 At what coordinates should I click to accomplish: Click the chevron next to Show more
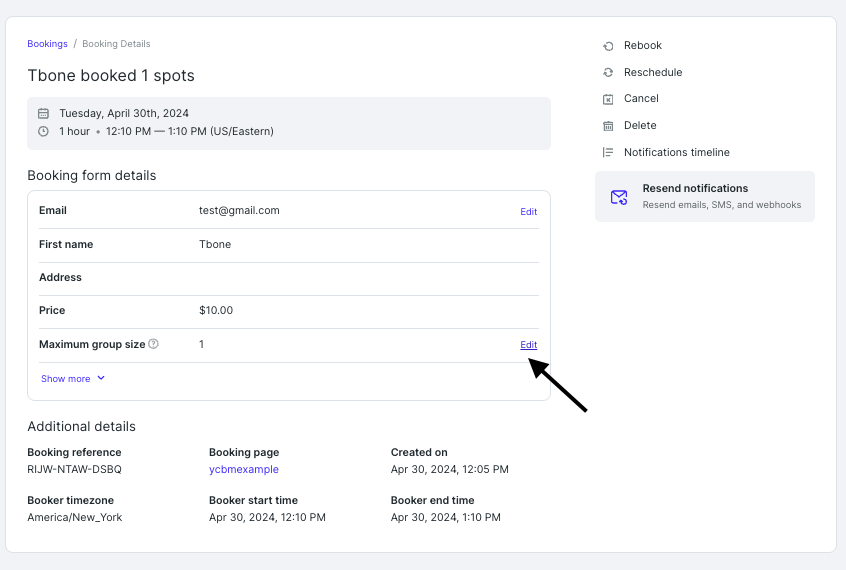[x=101, y=379]
